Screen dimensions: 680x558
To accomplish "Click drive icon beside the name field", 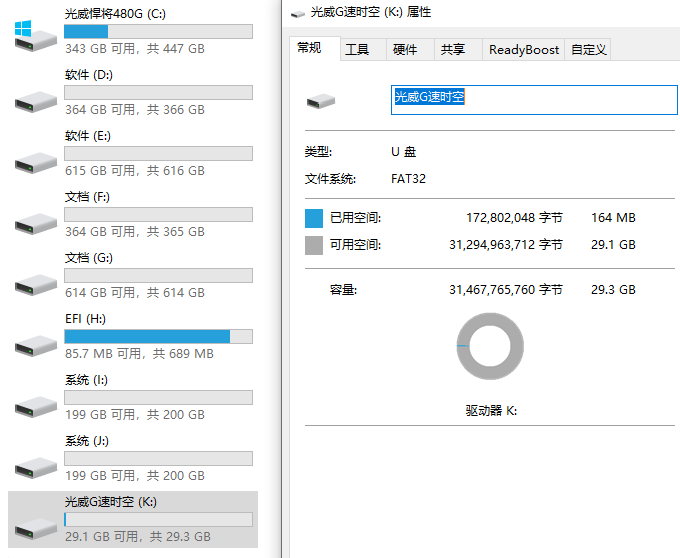I will tap(321, 101).
